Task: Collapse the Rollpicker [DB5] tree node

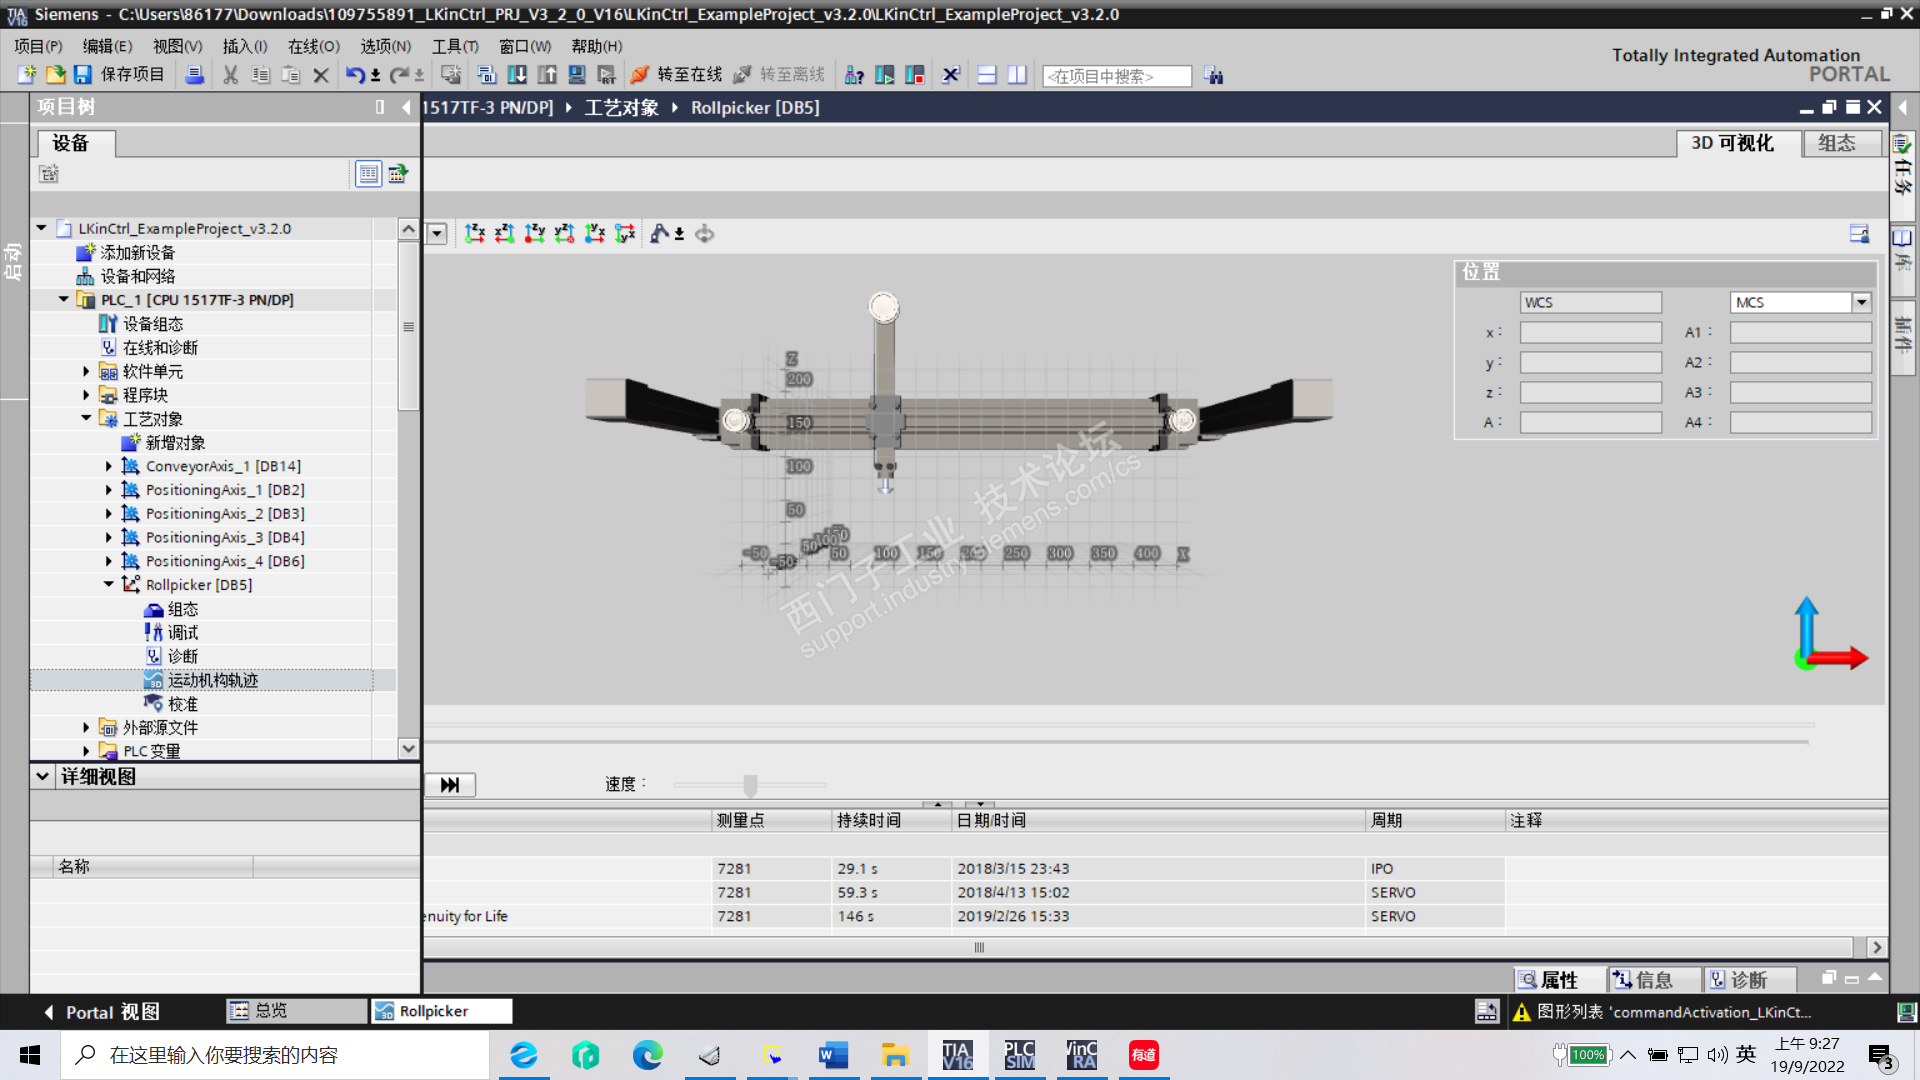Action: 109,585
